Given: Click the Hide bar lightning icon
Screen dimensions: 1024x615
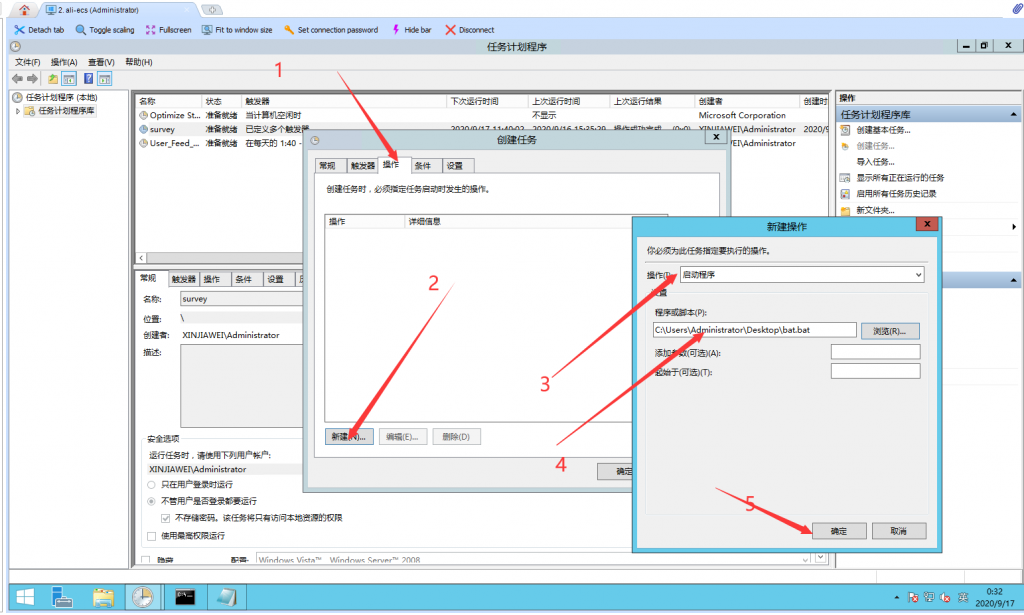Looking at the screenshot, I should (x=396, y=30).
